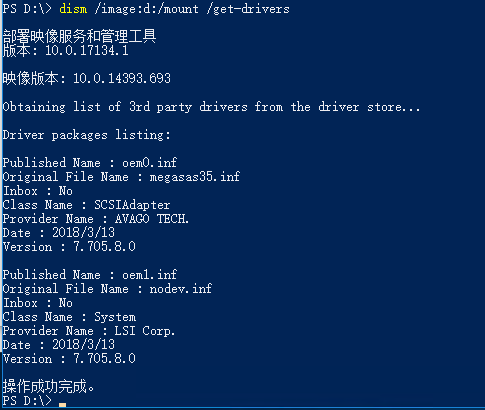Click the nodev.inf file name
Viewport: 485px width, 410px height.
coord(181,289)
